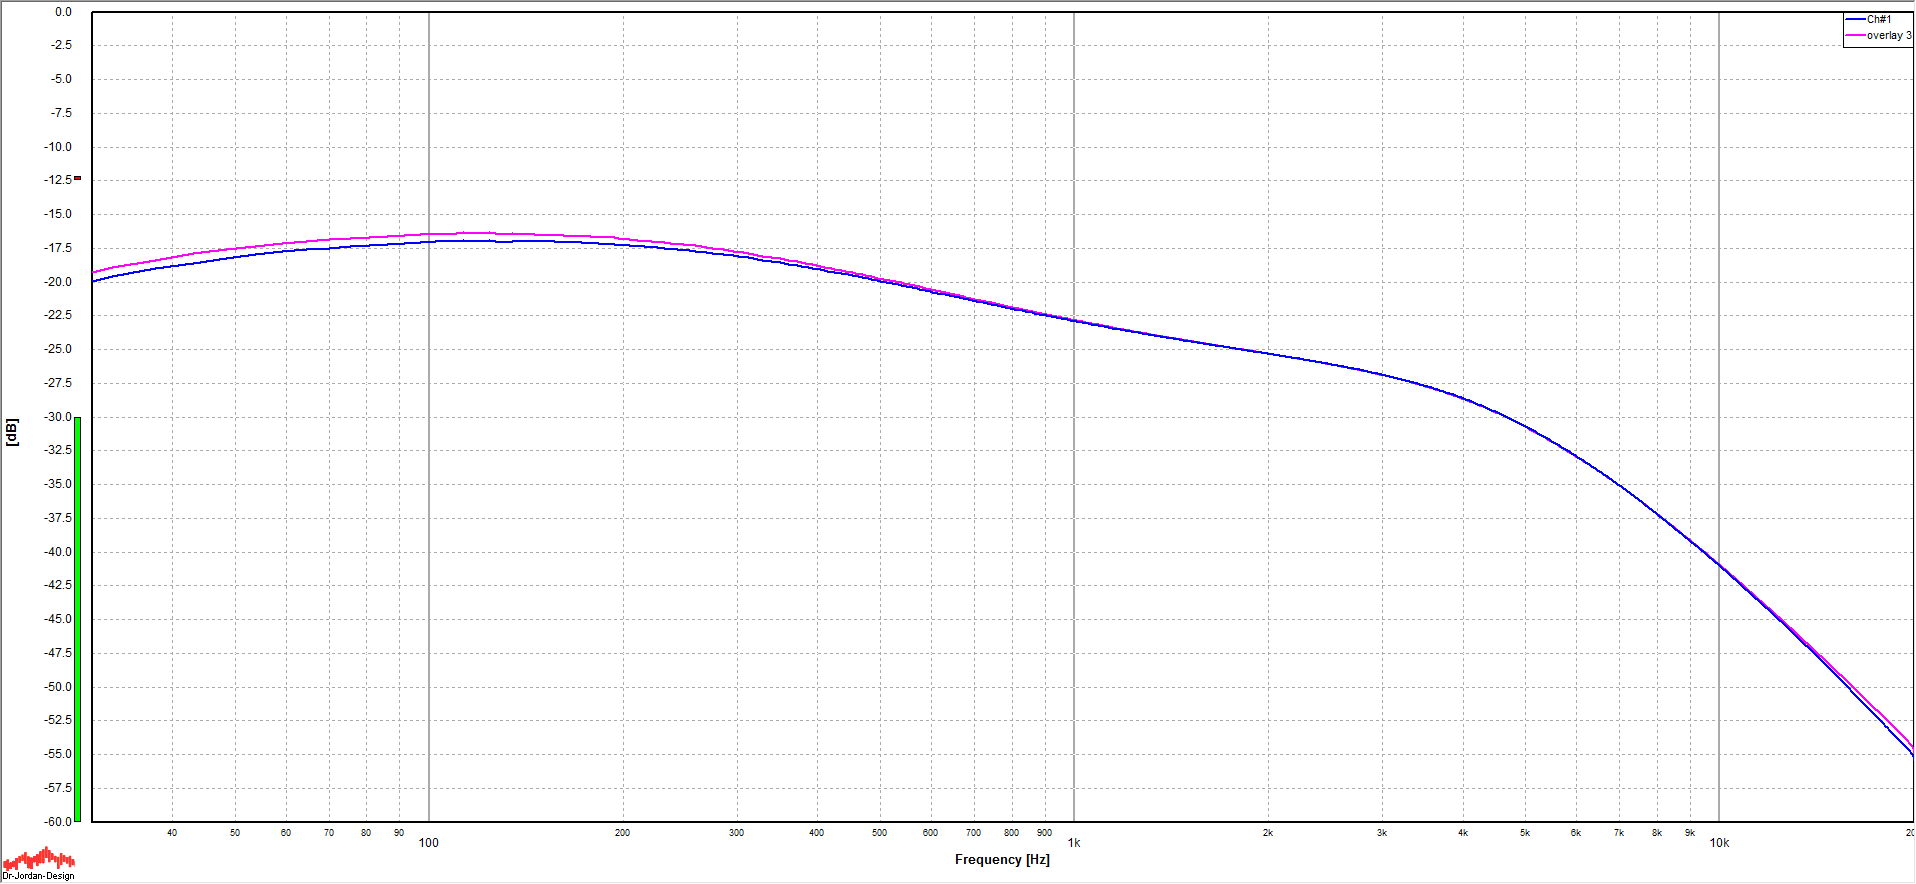Click the curve where it crosses 1k gridline
The height and width of the screenshot is (884, 1916).
(x=1074, y=320)
